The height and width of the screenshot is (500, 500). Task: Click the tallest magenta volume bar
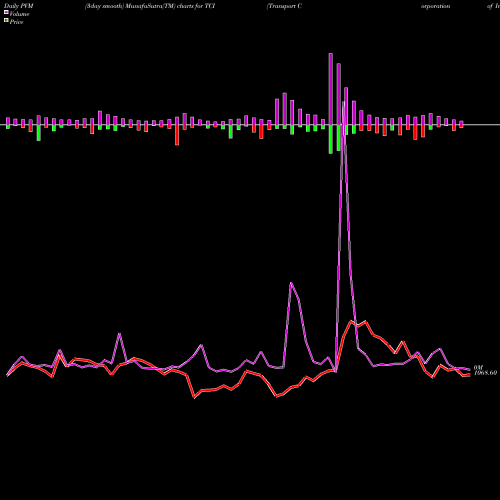click(x=331, y=89)
